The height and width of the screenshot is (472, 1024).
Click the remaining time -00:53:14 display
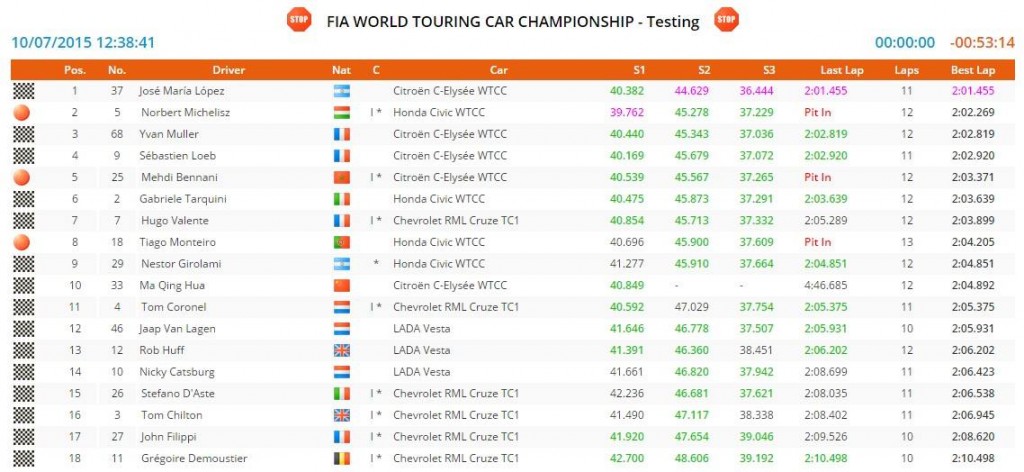[x=984, y=43]
